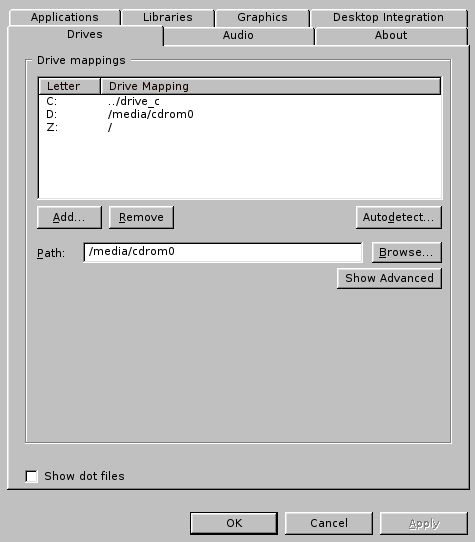475x542 pixels.
Task: Click the Drive Mapping column header
Action: point(271,86)
